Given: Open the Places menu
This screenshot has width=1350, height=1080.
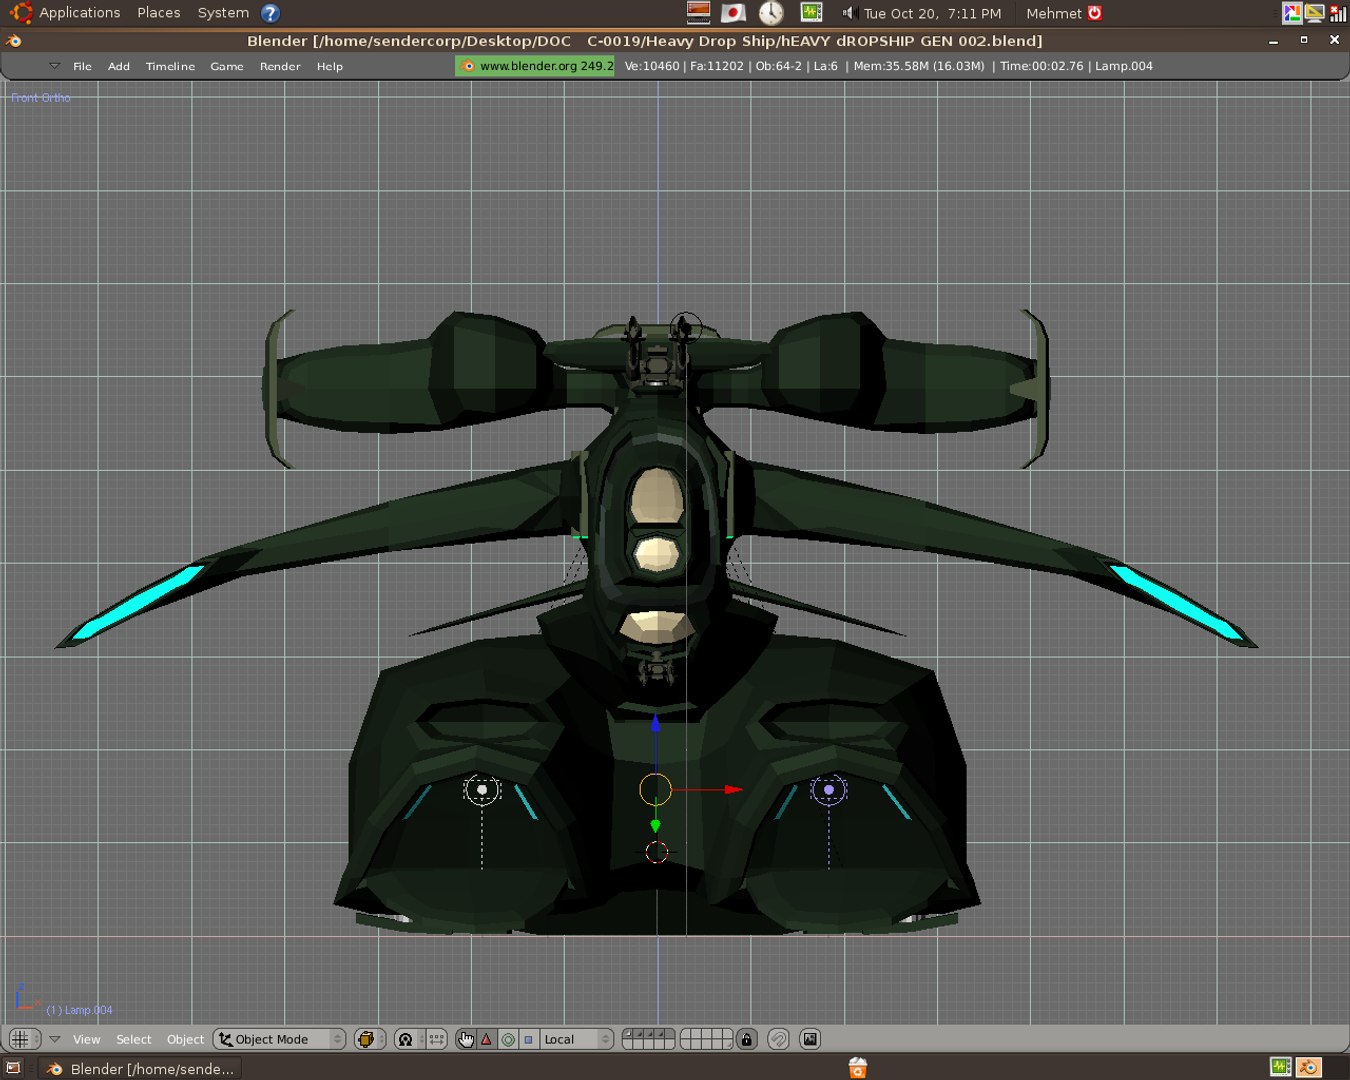Looking at the screenshot, I should [159, 13].
